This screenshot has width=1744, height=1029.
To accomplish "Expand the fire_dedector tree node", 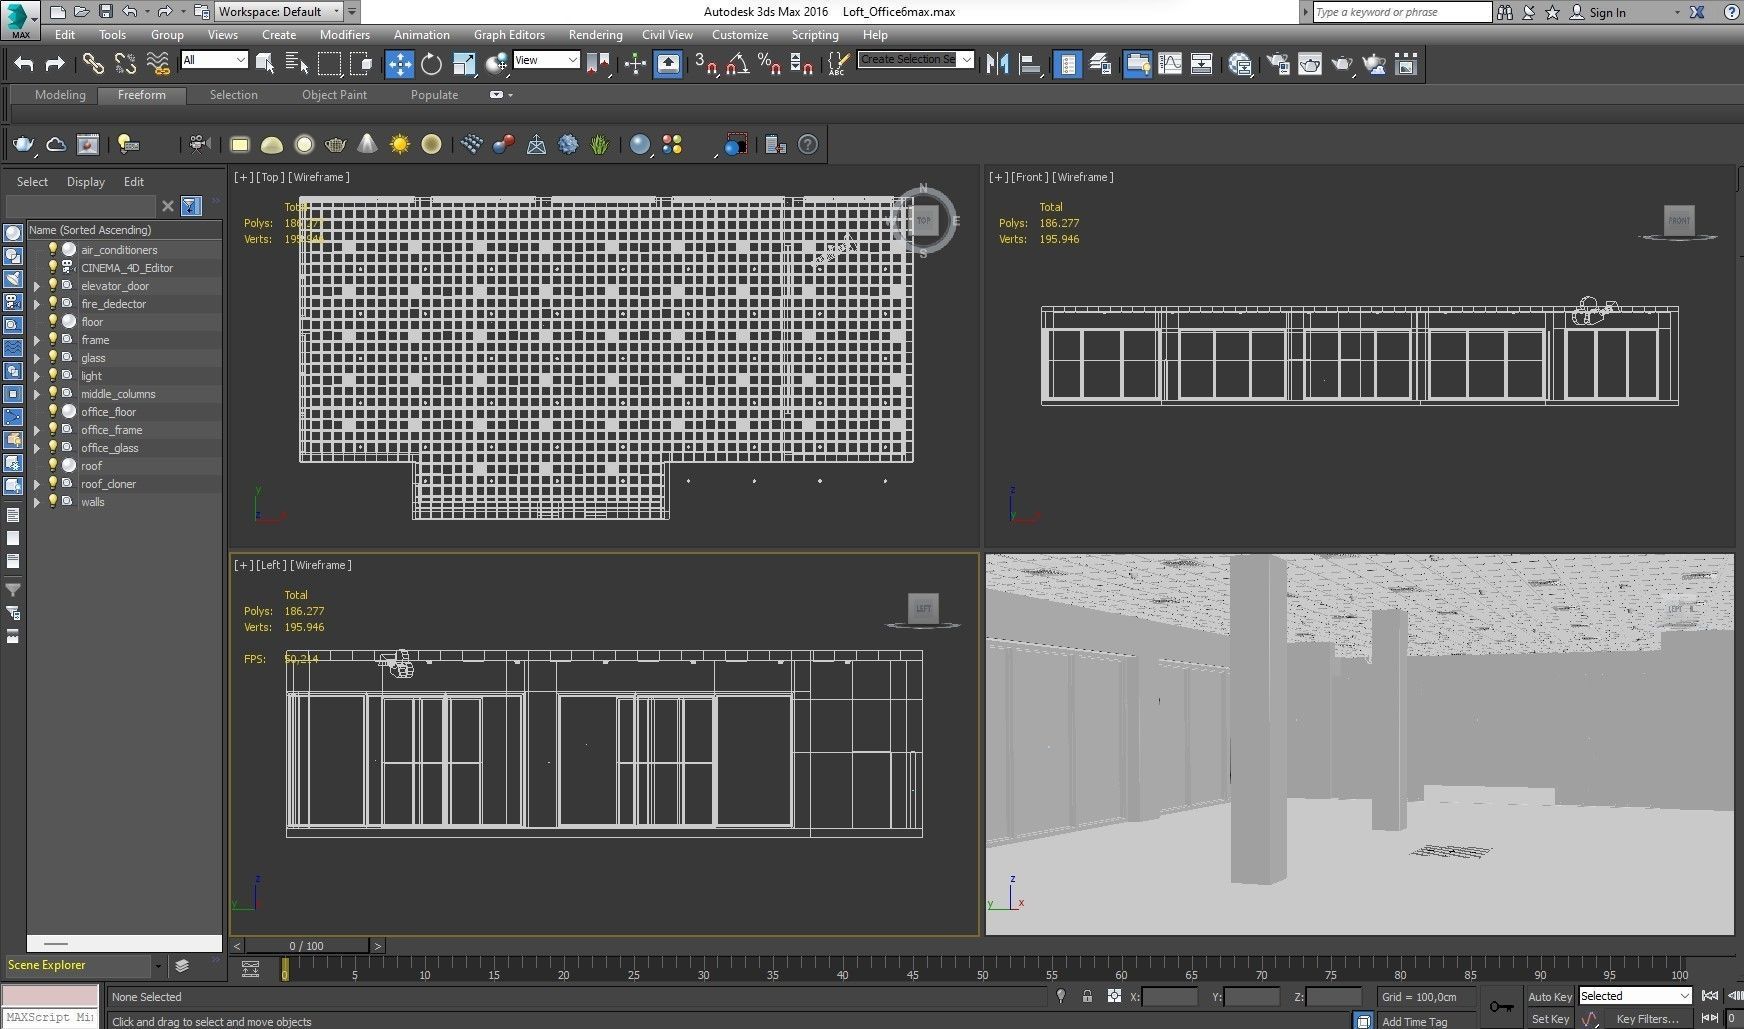I will click(37, 304).
